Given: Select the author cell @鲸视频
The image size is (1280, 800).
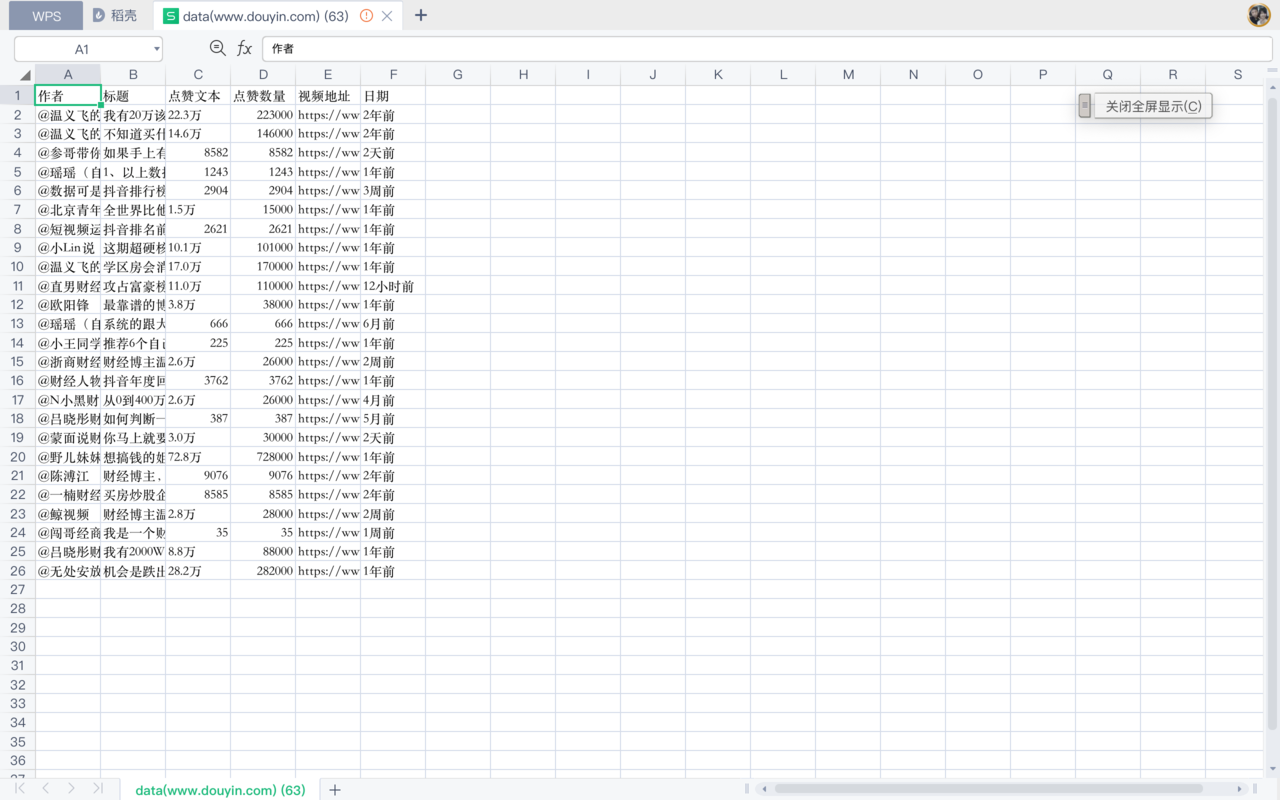Looking at the screenshot, I should coord(68,514).
